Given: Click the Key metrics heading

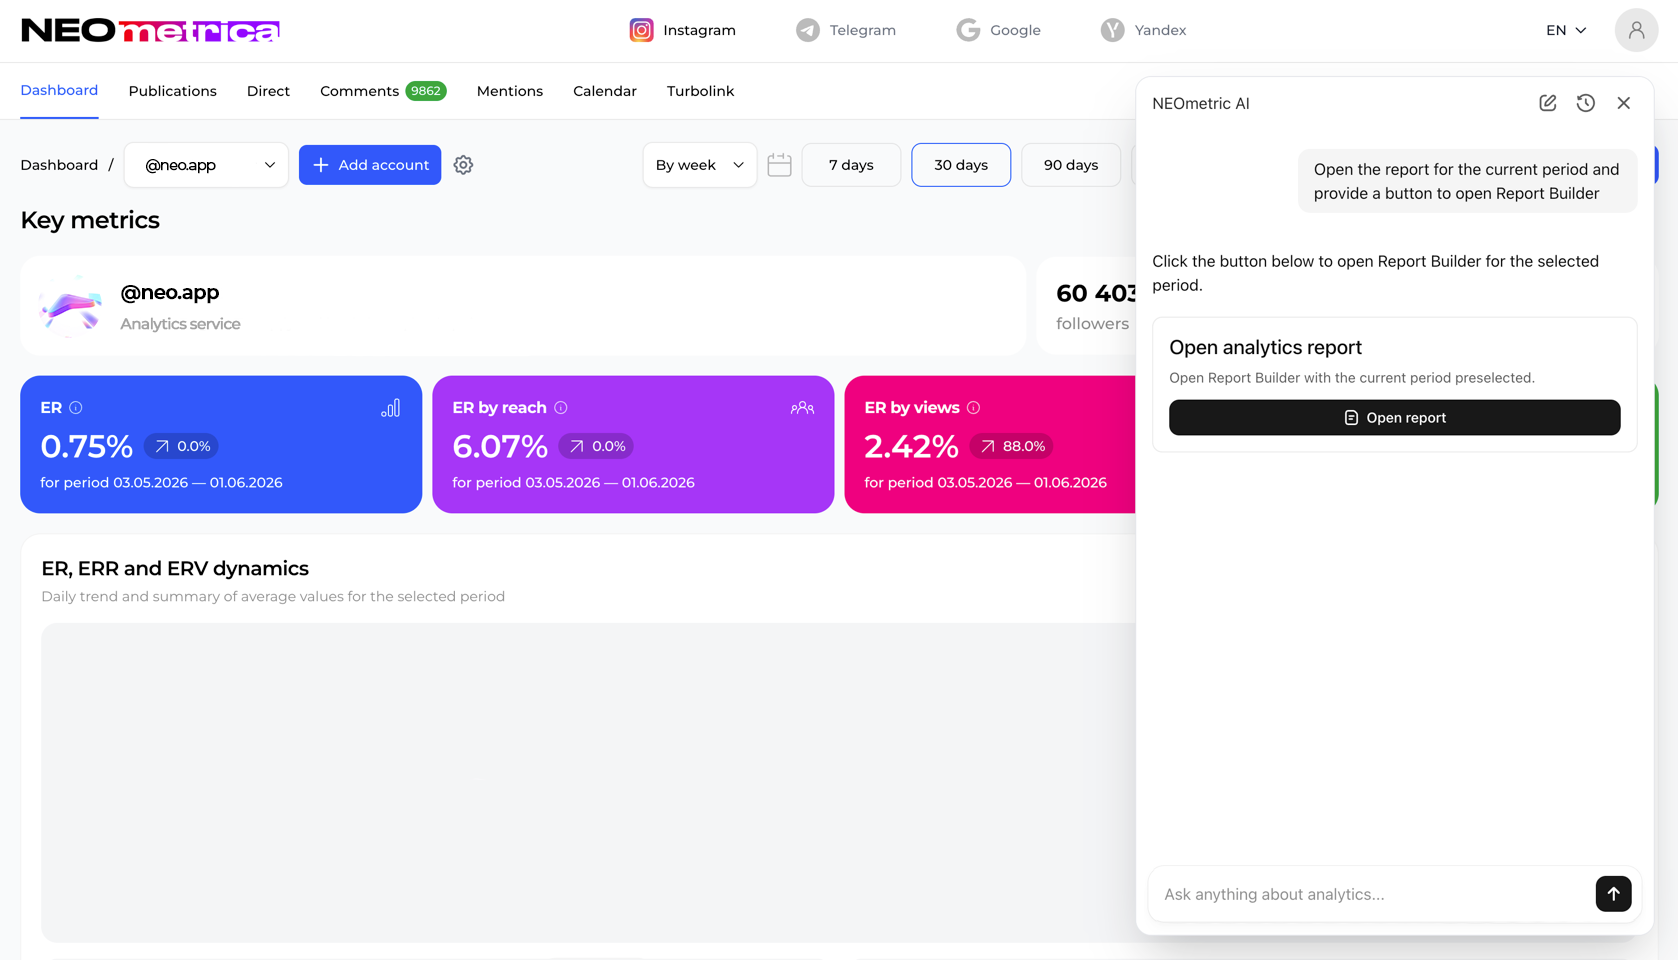Looking at the screenshot, I should tap(90, 220).
